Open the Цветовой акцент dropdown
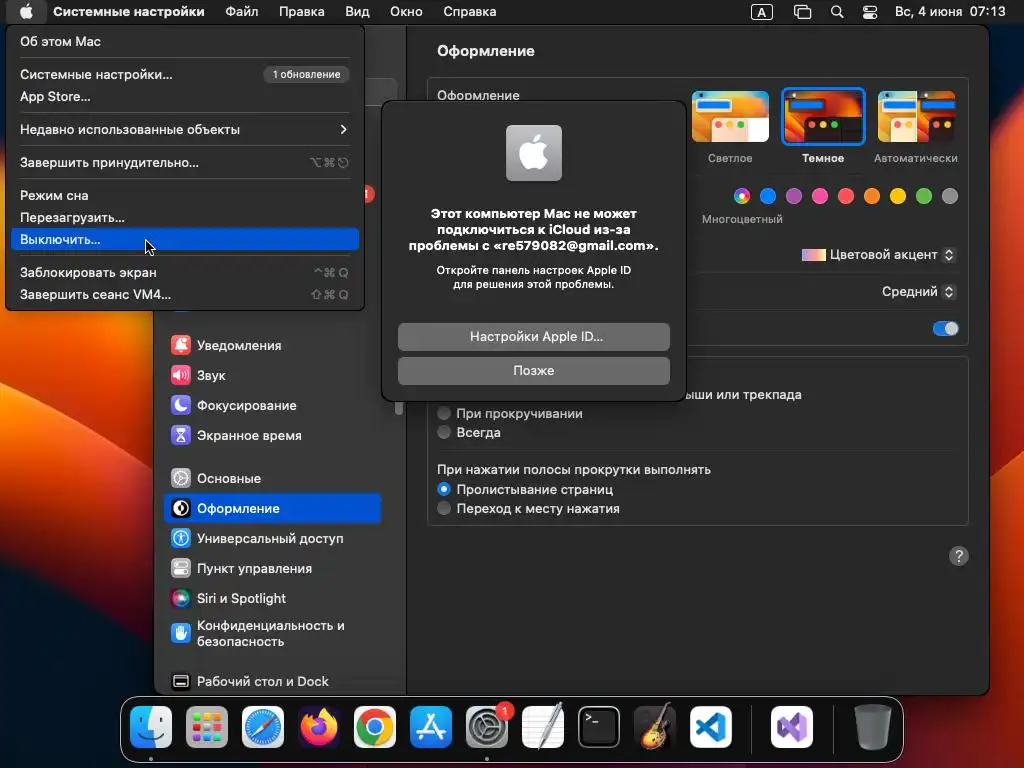The width and height of the screenshot is (1024, 768). [878, 255]
